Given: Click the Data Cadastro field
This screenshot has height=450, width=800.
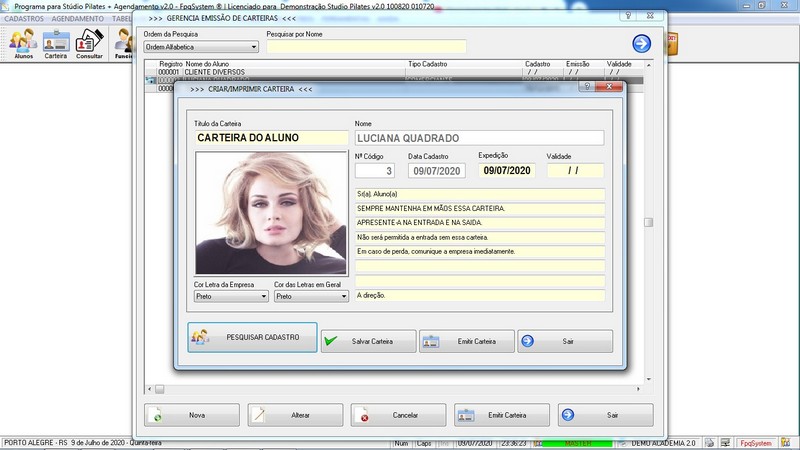Looking at the screenshot, I should (x=437, y=170).
